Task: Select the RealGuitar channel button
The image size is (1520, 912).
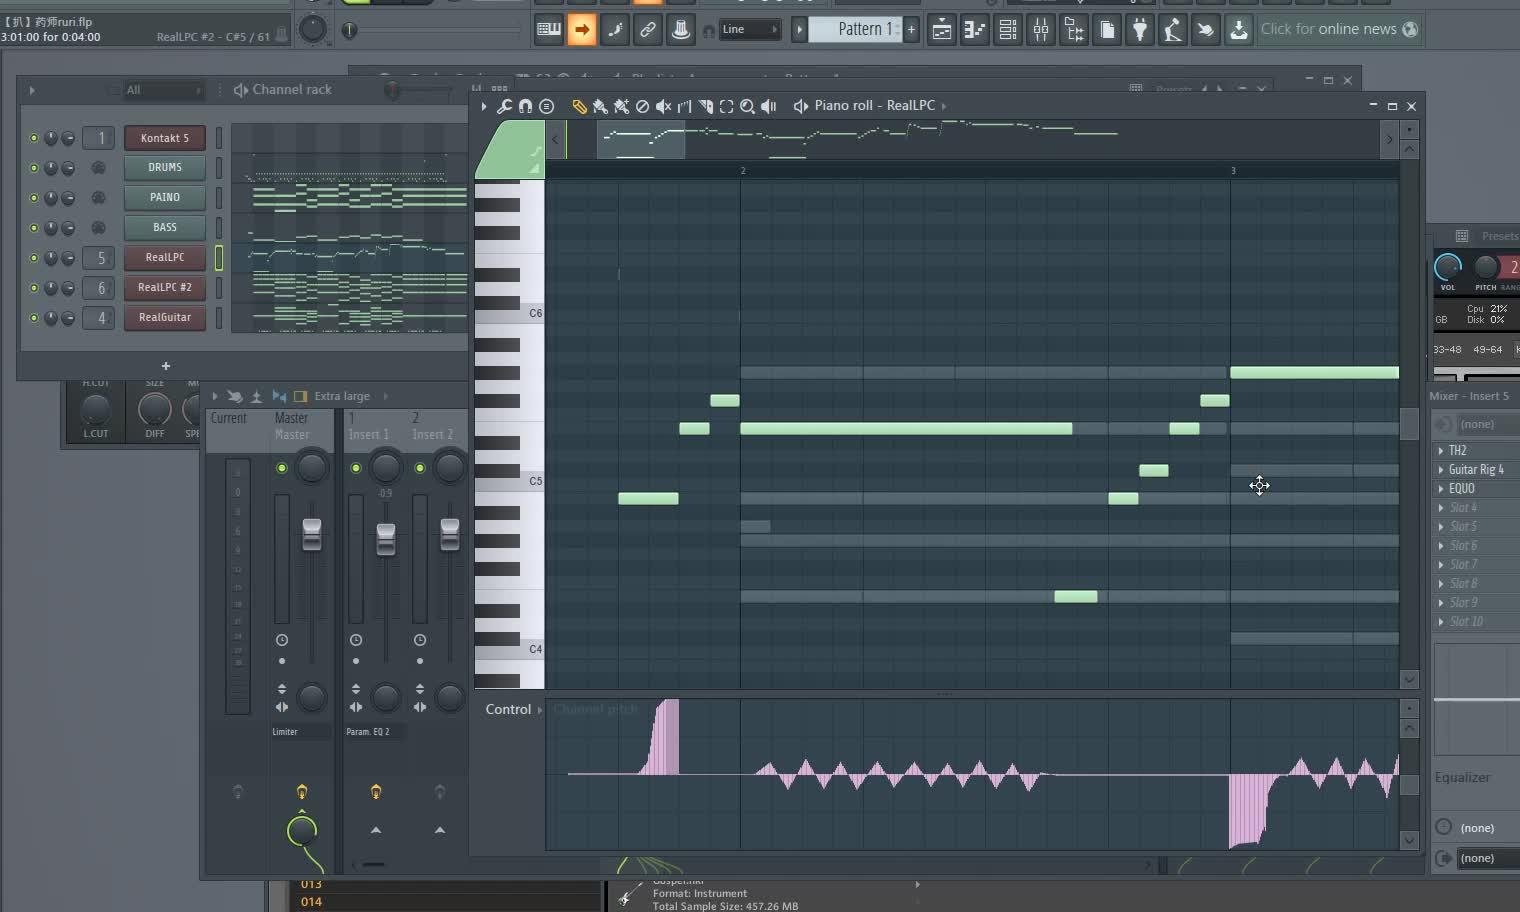Action: pyautogui.click(x=165, y=318)
